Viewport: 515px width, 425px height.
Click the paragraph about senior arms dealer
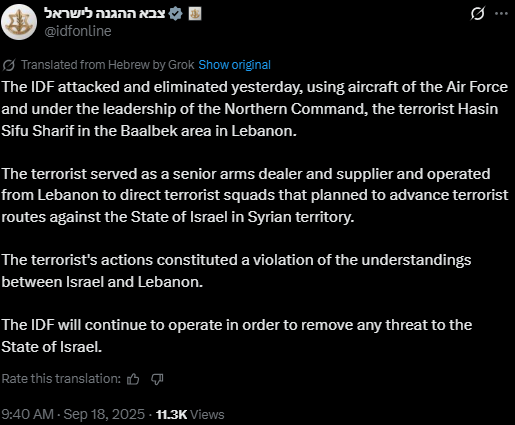(255, 195)
